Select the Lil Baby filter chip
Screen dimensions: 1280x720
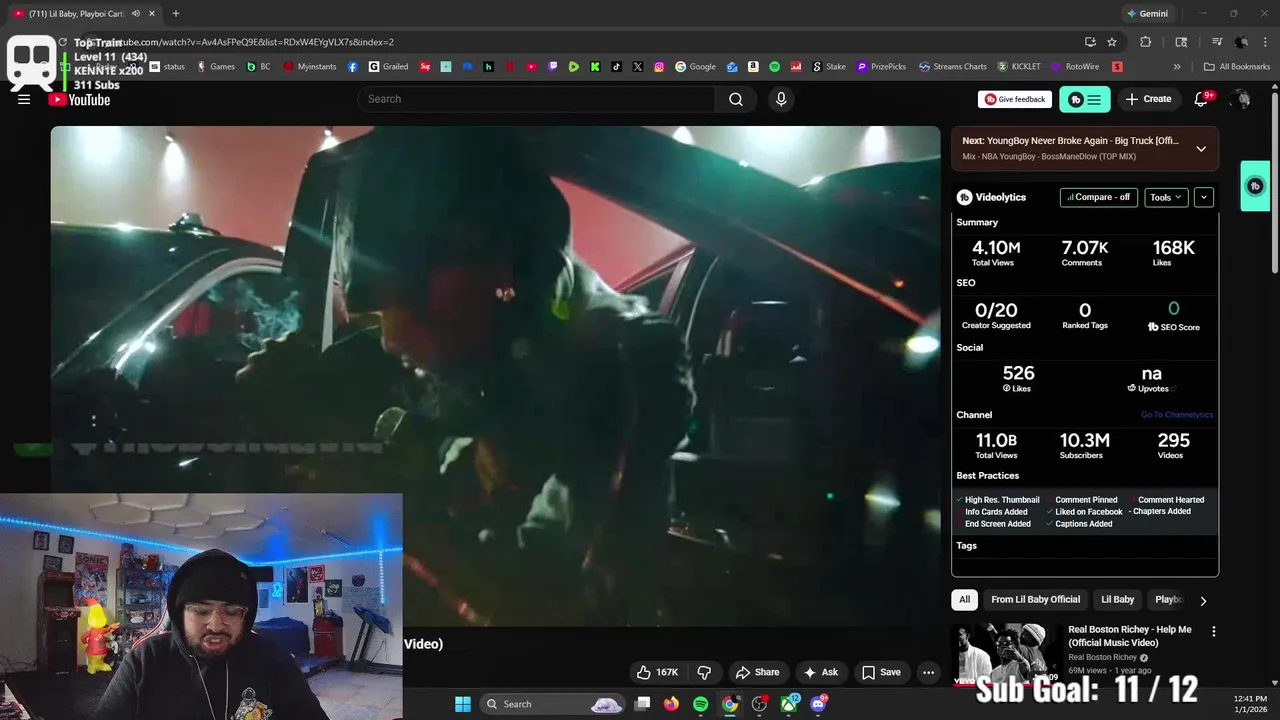pyautogui.click(x=1117, y=599)
